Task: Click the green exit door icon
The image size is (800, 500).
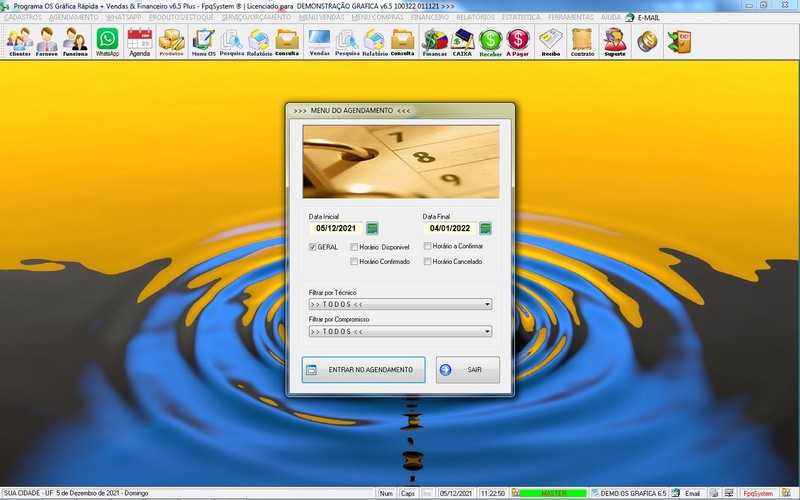Action: 679,41
